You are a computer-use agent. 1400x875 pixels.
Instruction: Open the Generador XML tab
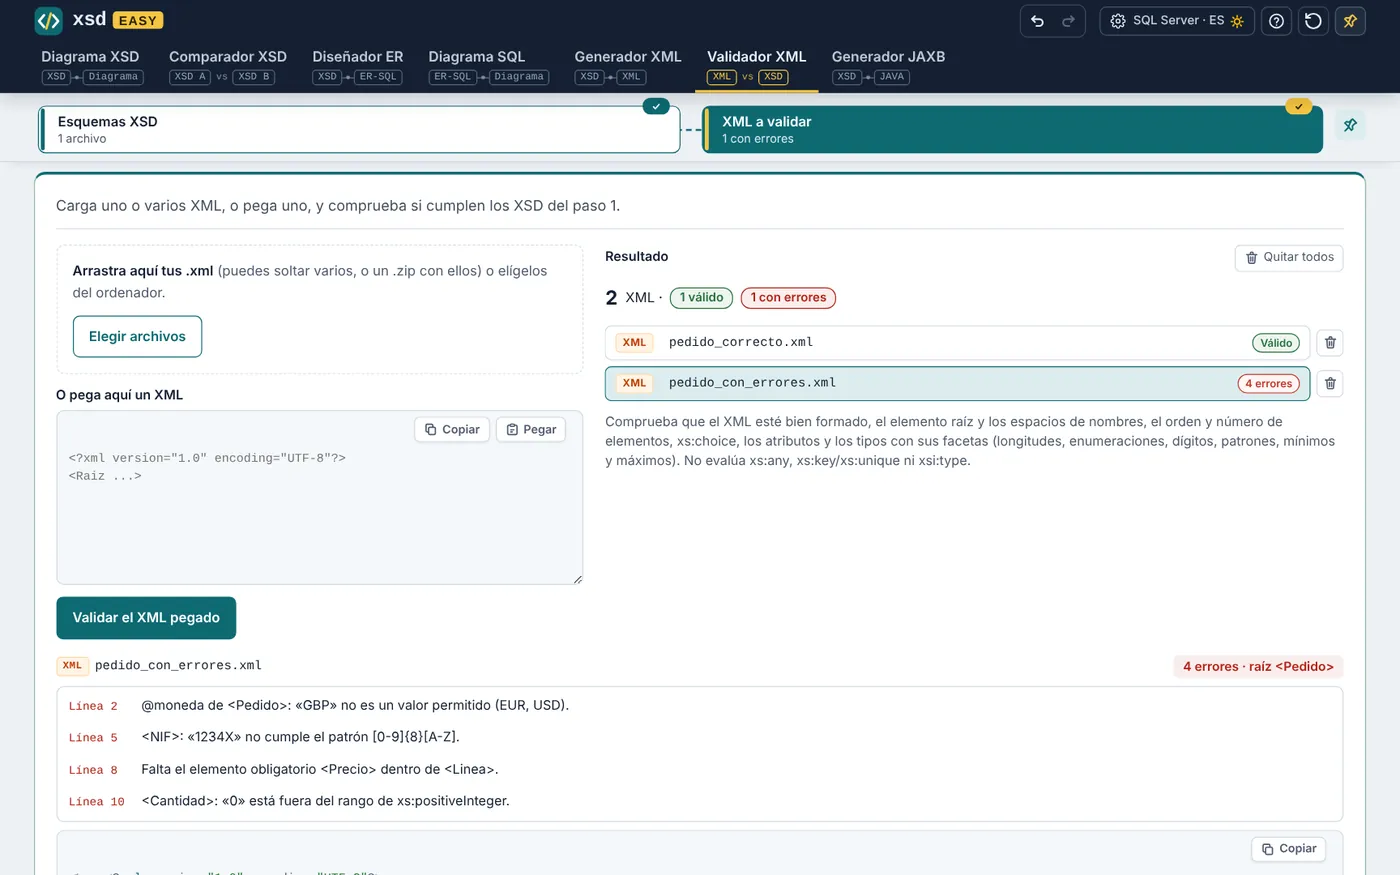click(628, 66)
